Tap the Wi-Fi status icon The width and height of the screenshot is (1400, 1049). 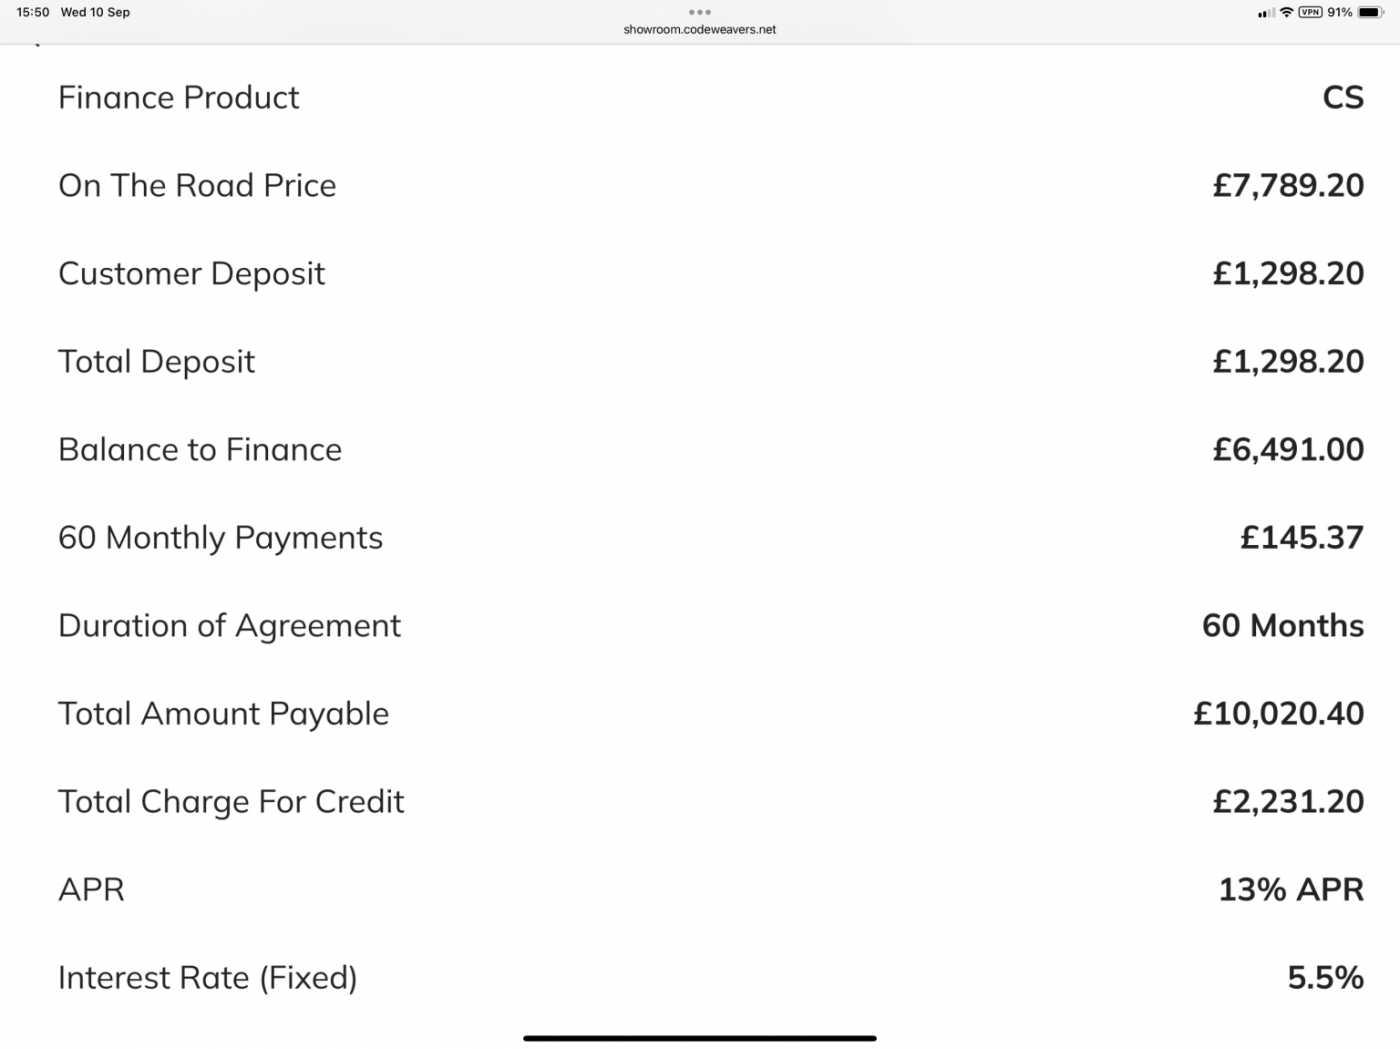coord(1287,12)
